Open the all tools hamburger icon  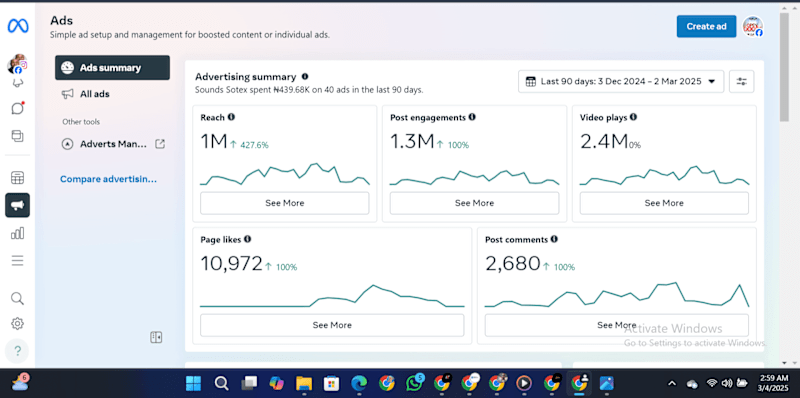click(17, 261)
